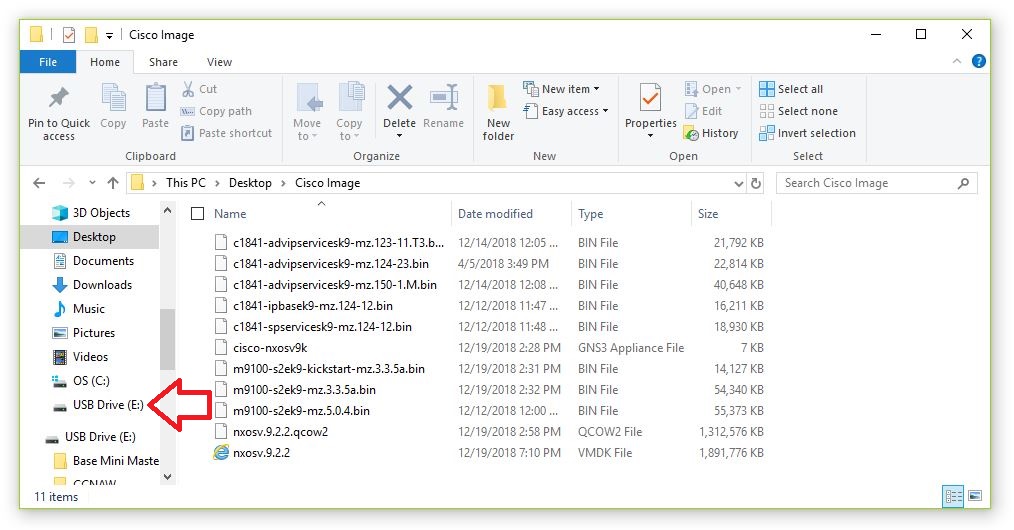Open the Help question mark icon
The image size is (1014, 530).
click(979, 61)
